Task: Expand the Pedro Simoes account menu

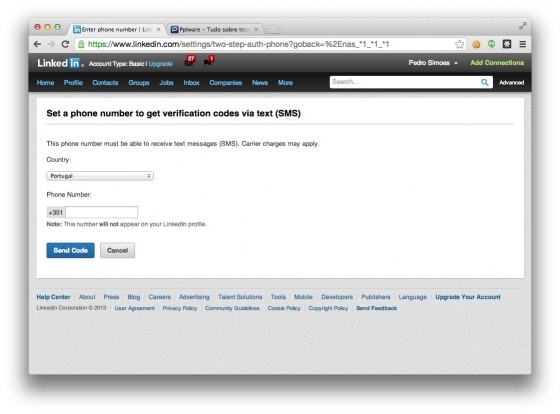Action: click(433, 63)
